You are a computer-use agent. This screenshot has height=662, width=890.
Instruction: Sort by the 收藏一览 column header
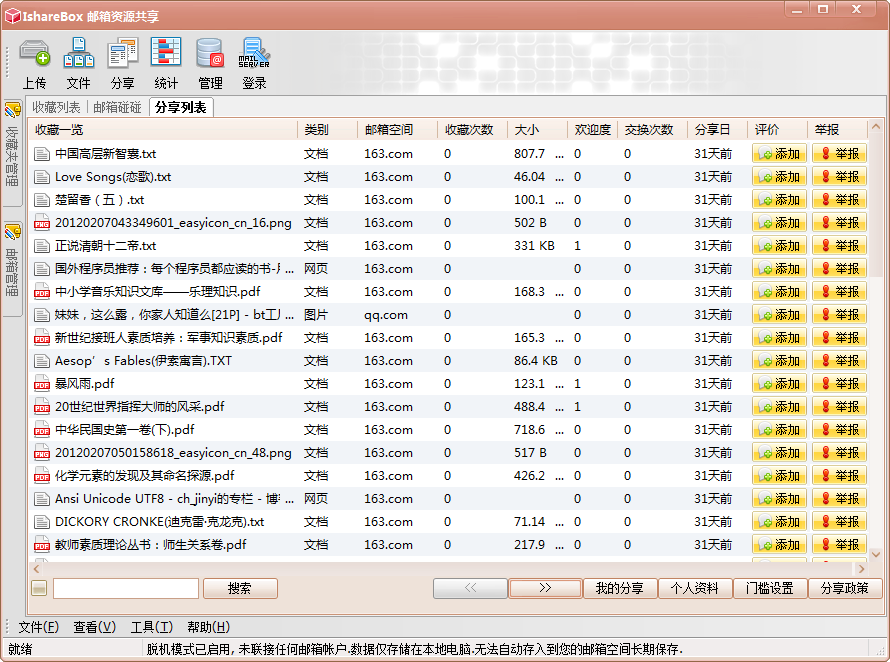(x=163, y=129)
